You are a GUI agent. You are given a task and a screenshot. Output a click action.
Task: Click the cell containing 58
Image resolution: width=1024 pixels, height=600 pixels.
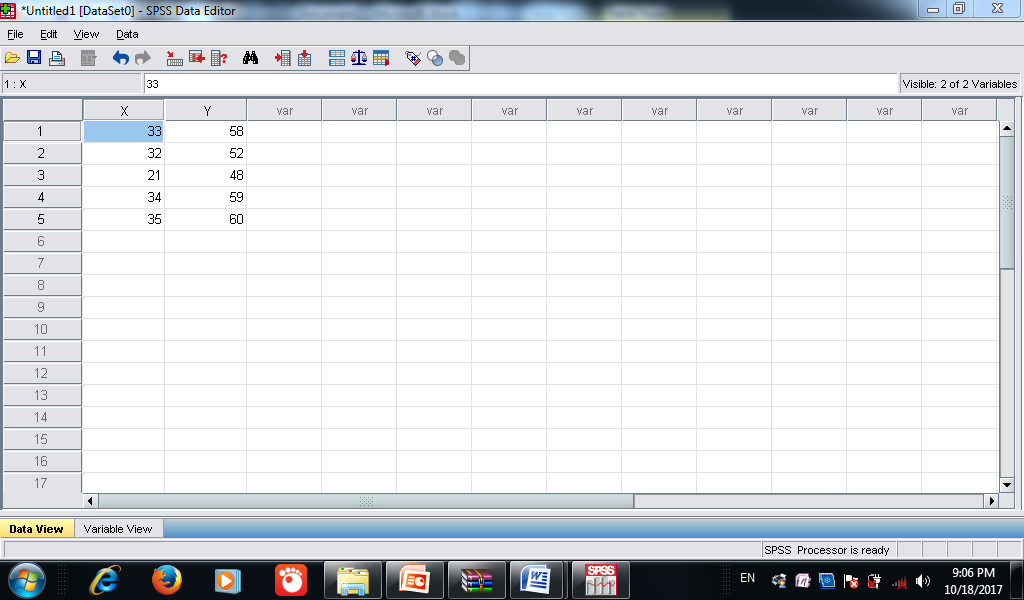coord(206,131)
